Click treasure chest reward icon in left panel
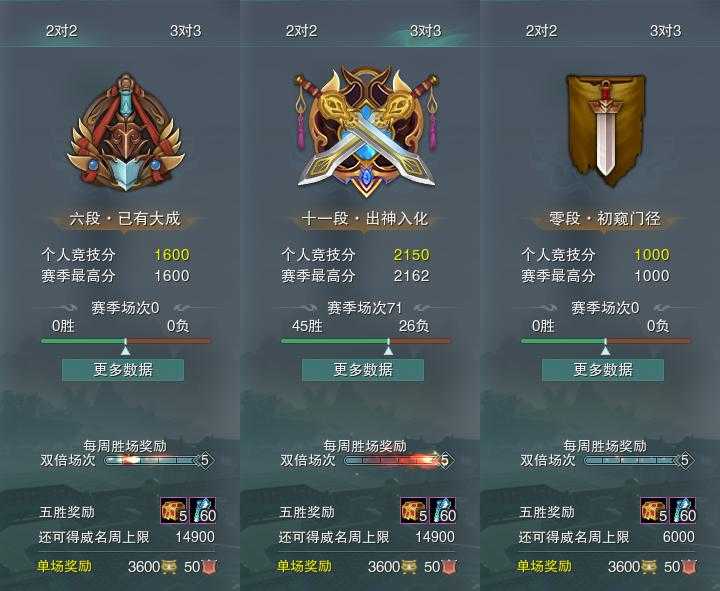The image size is (720, 591). coord(174,511)
